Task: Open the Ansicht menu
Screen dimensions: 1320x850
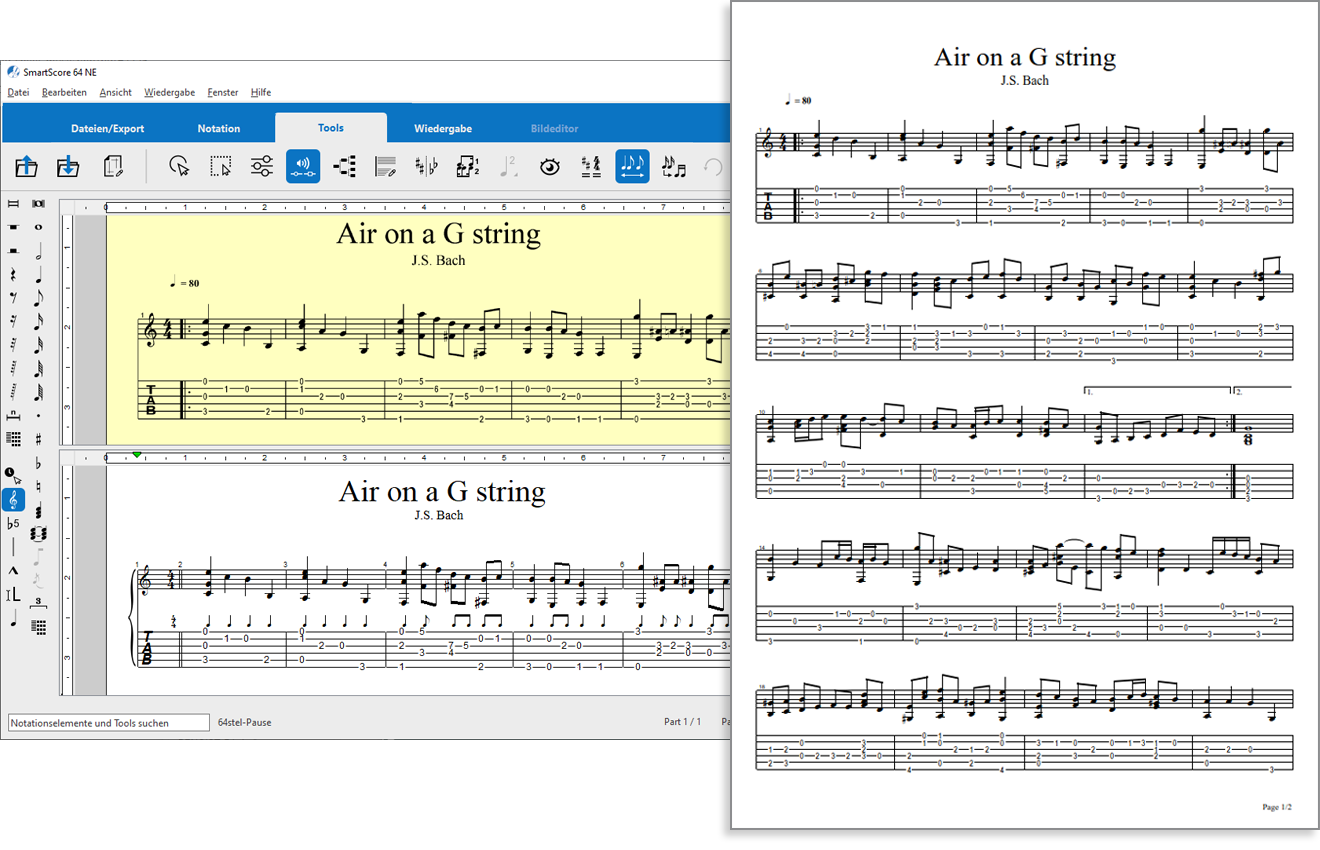Action: (115, 92)
